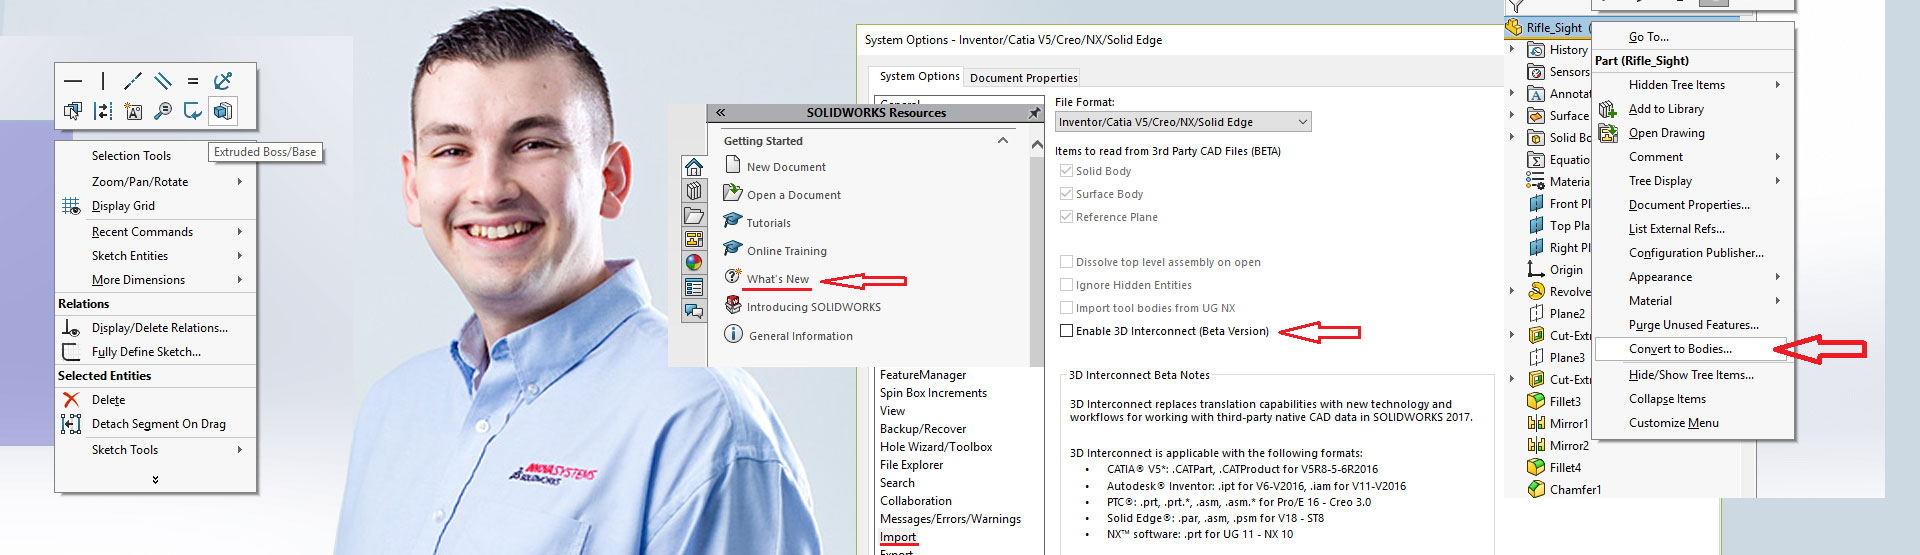Open the File Format dropdown

pos(1183,122)
